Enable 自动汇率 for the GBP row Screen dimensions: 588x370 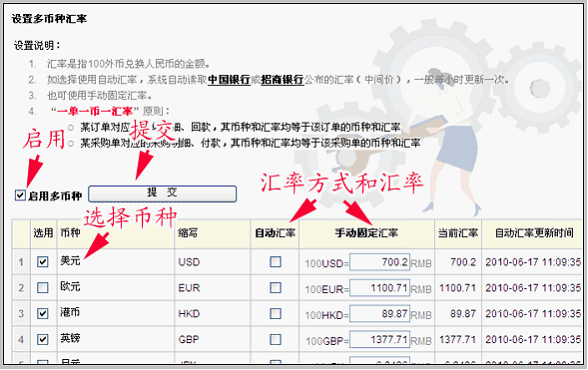point(276,339)
